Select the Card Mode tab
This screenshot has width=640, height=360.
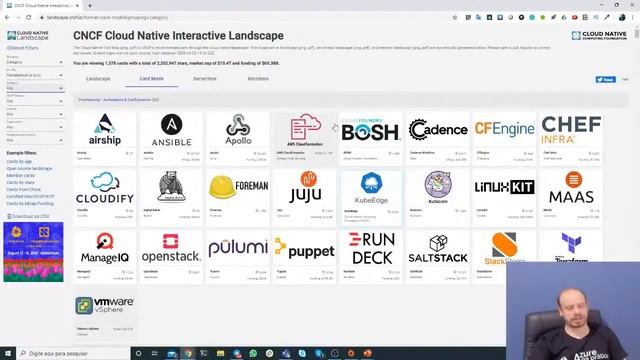pyautogui.click(x=151, y=78)
